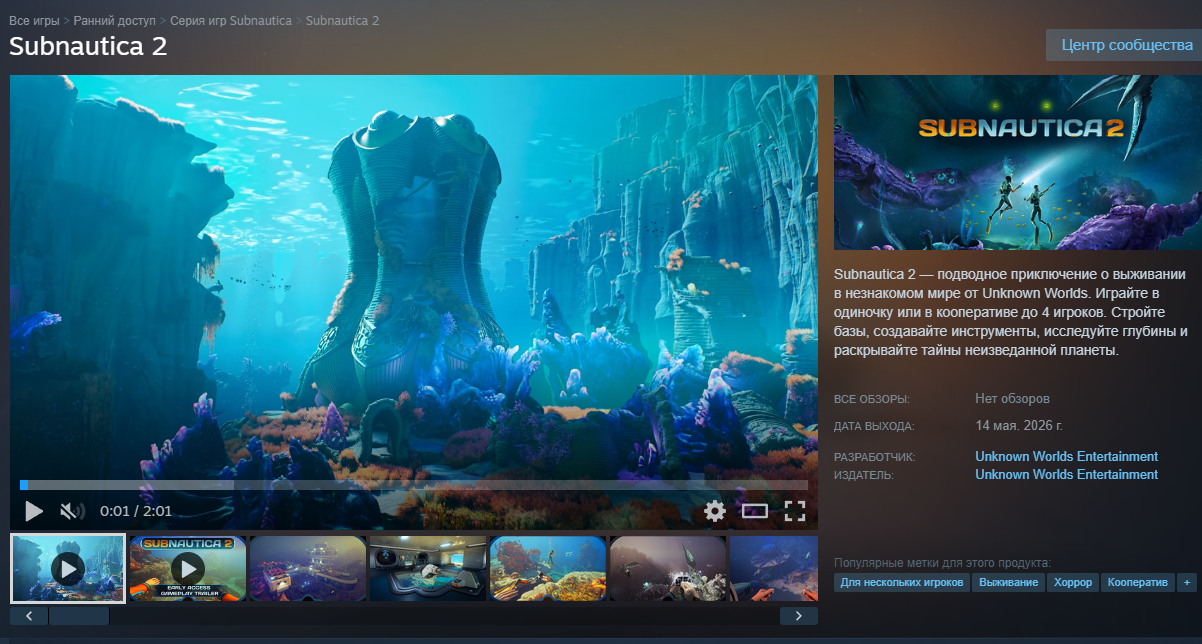Click the thumbnail strip scrollbar handle

click(x=79, y=616)
